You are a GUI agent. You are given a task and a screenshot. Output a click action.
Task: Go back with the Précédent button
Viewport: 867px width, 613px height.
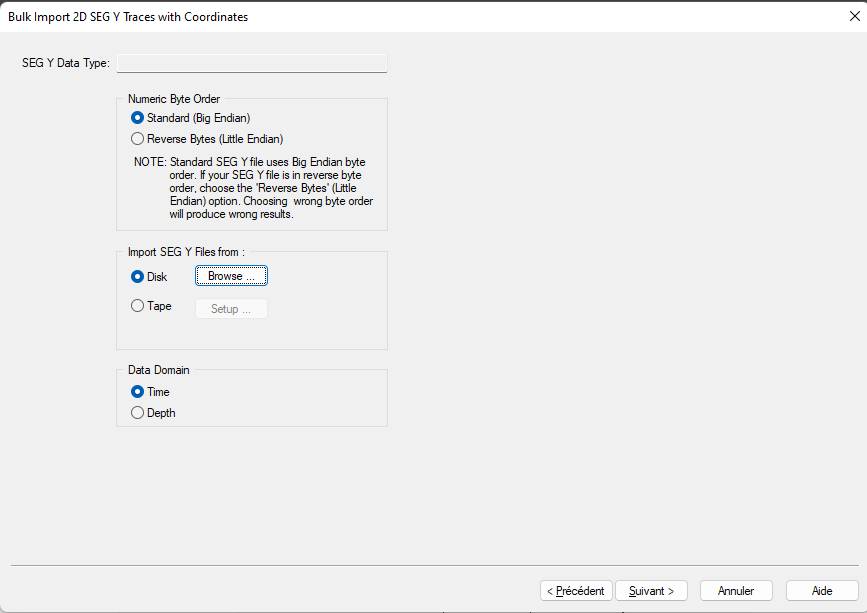click(x=576, y=591)
